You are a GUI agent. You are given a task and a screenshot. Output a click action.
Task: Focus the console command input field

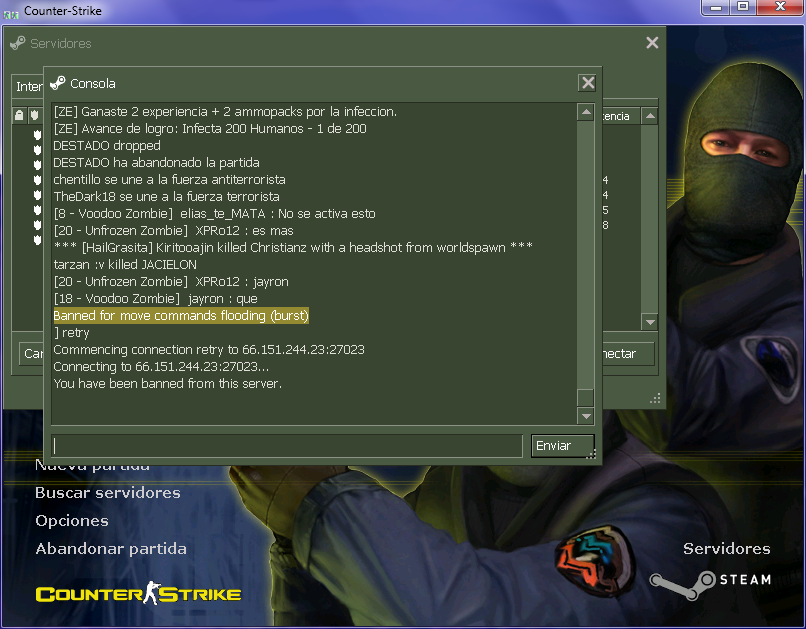[287, 446]
